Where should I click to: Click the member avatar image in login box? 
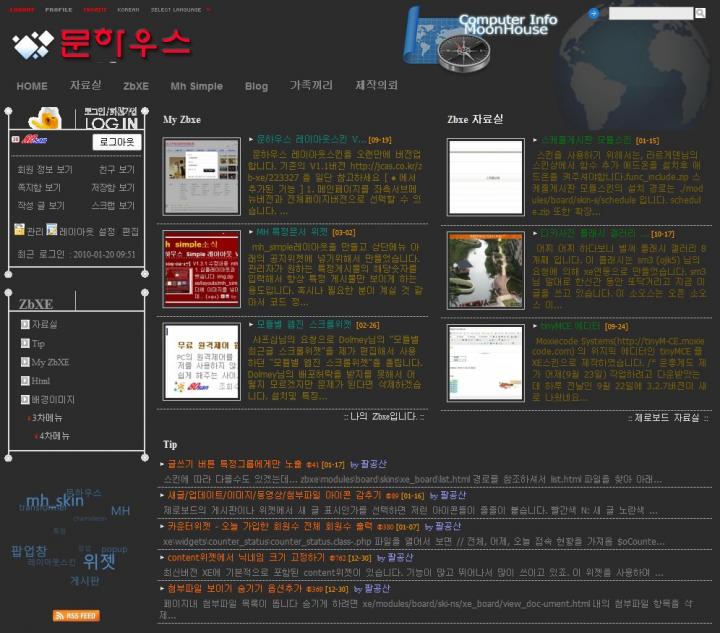45,118
